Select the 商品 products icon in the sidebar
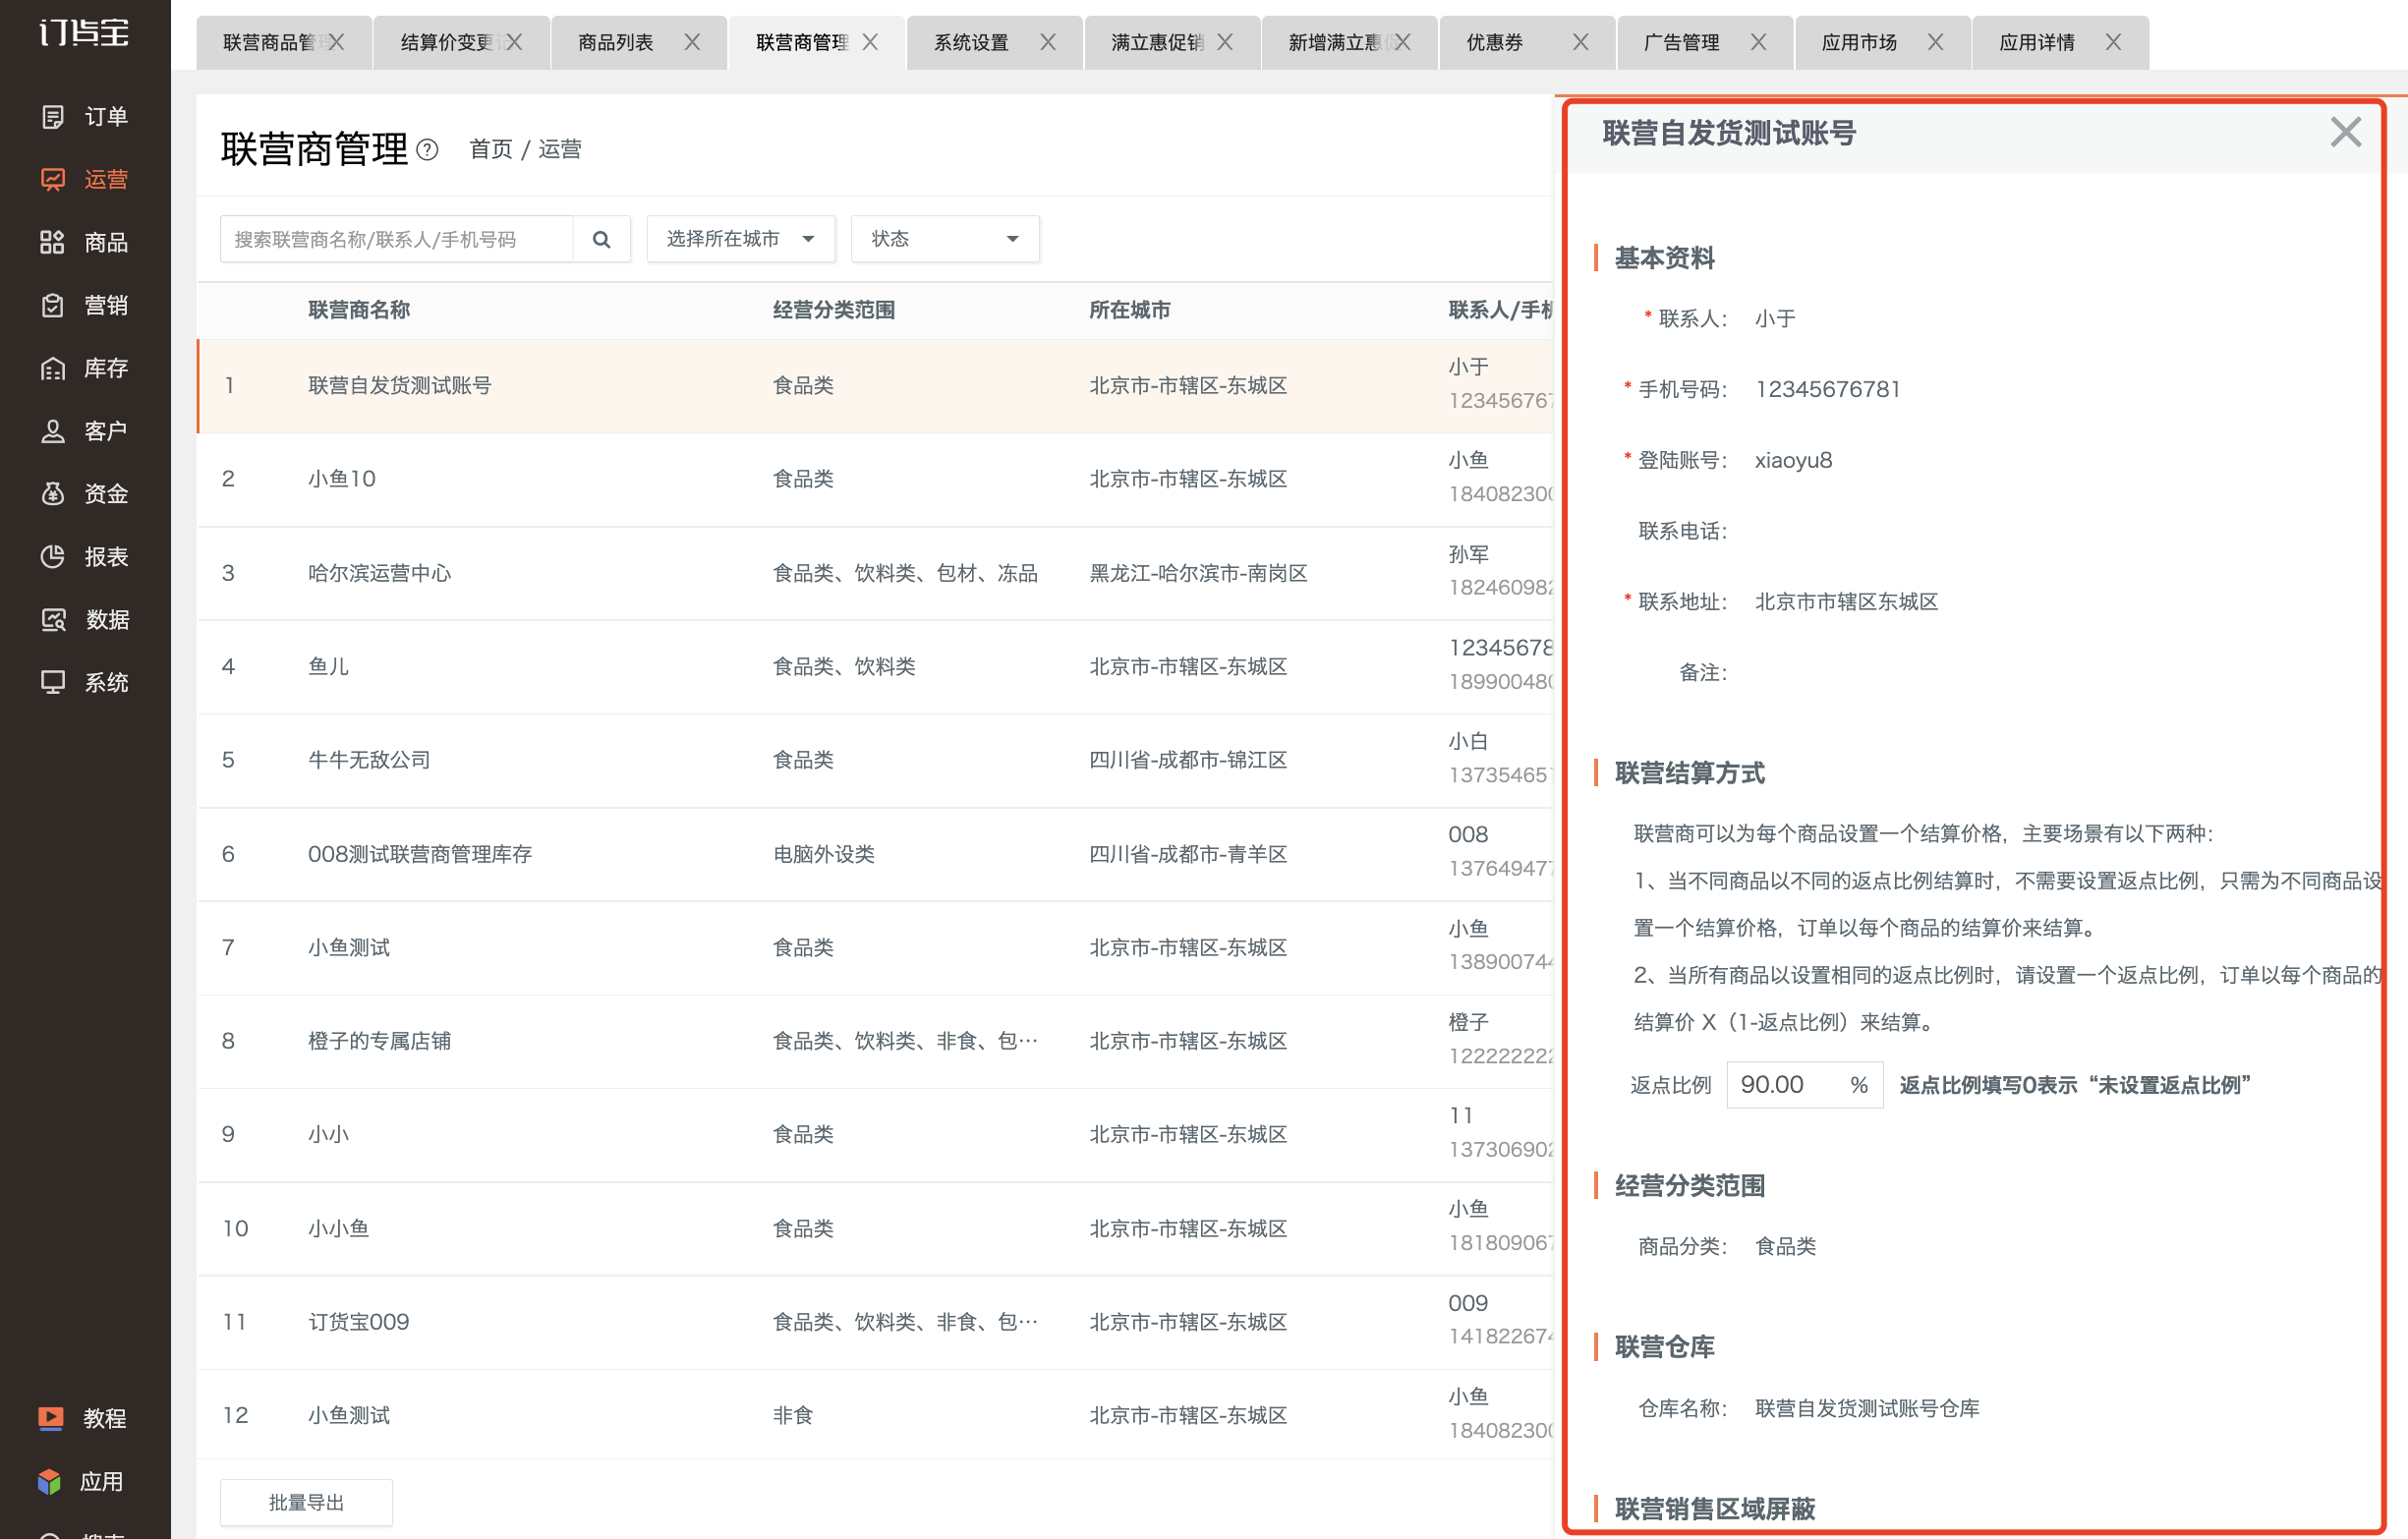Screen dimensions: 2408x1539 tap(53, 242)
